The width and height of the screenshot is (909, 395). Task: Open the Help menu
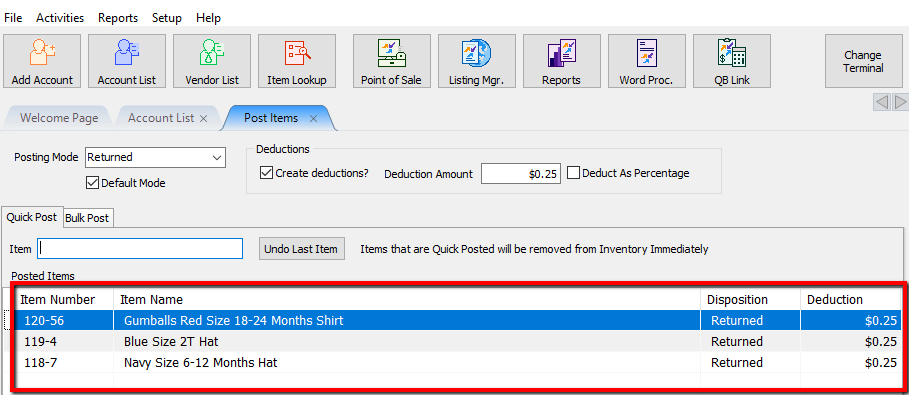(208, 18)
